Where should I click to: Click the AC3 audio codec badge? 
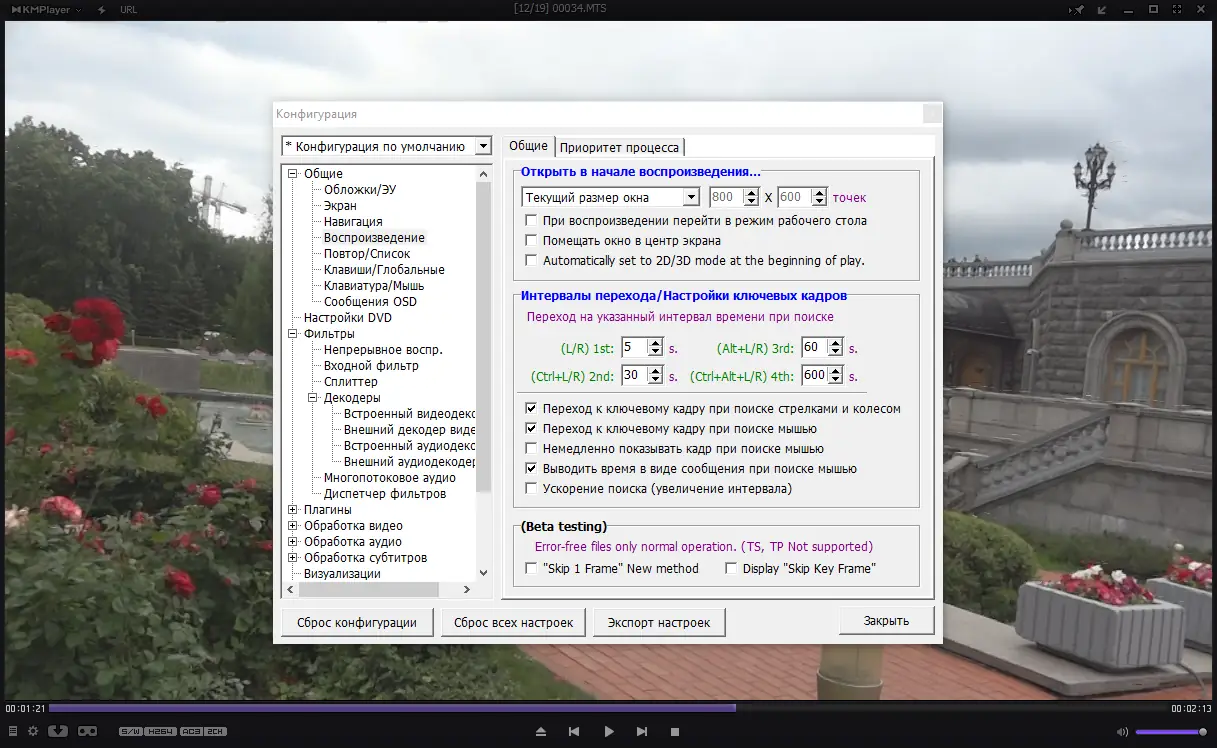coord(191,732)
